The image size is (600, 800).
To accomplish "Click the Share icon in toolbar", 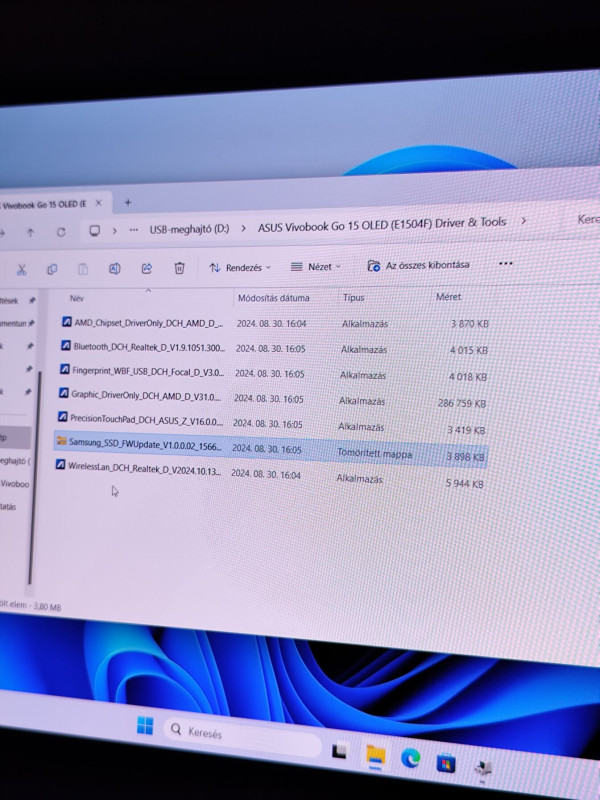I will coord(147,268).
